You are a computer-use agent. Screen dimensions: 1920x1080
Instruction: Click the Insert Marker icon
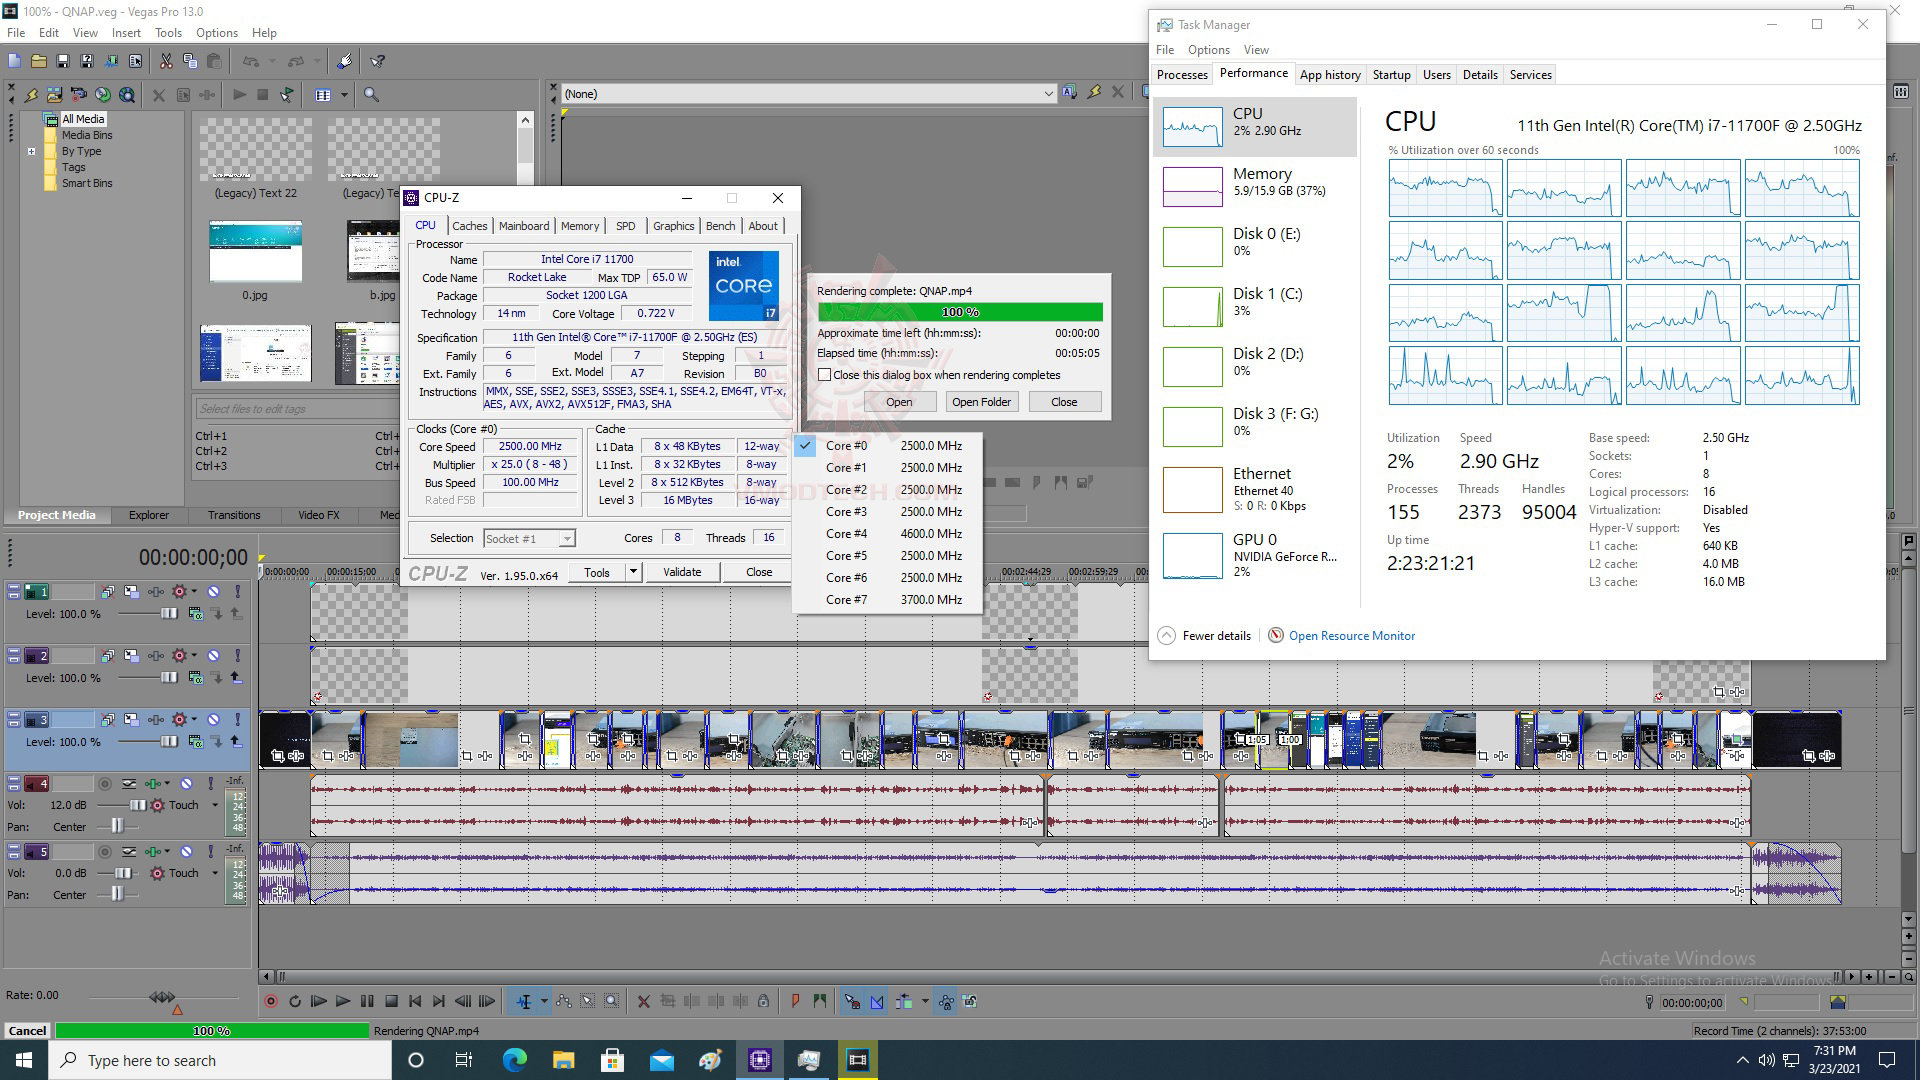795,1001
